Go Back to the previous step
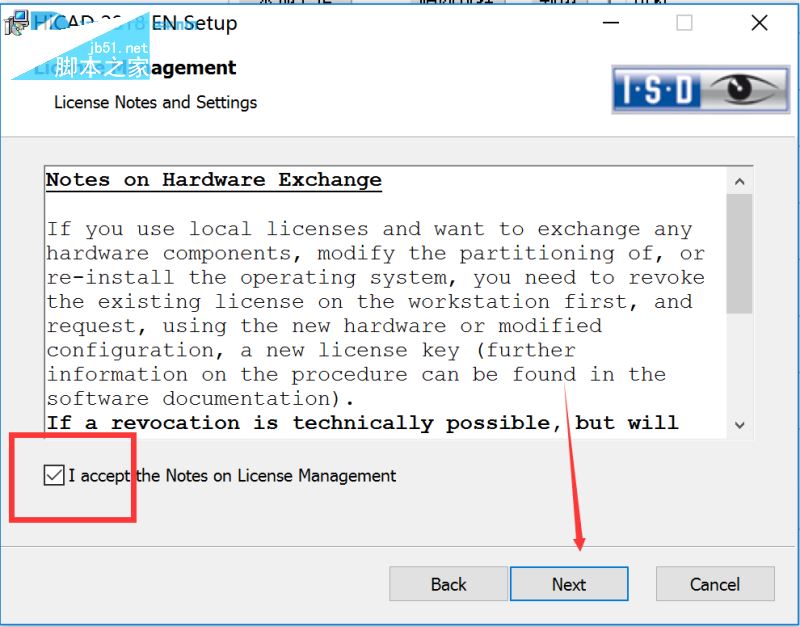 448,584
